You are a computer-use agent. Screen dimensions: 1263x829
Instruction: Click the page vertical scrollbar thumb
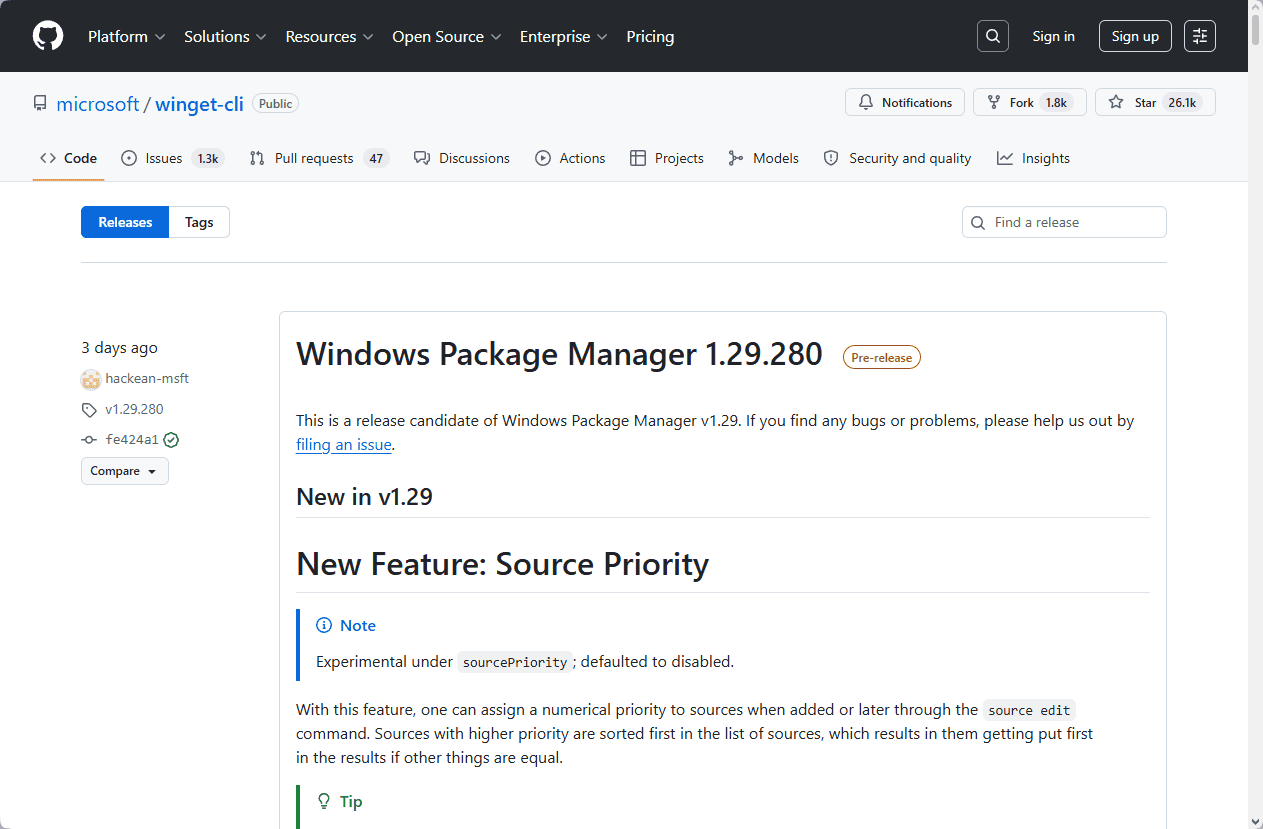coord(1256,30)
